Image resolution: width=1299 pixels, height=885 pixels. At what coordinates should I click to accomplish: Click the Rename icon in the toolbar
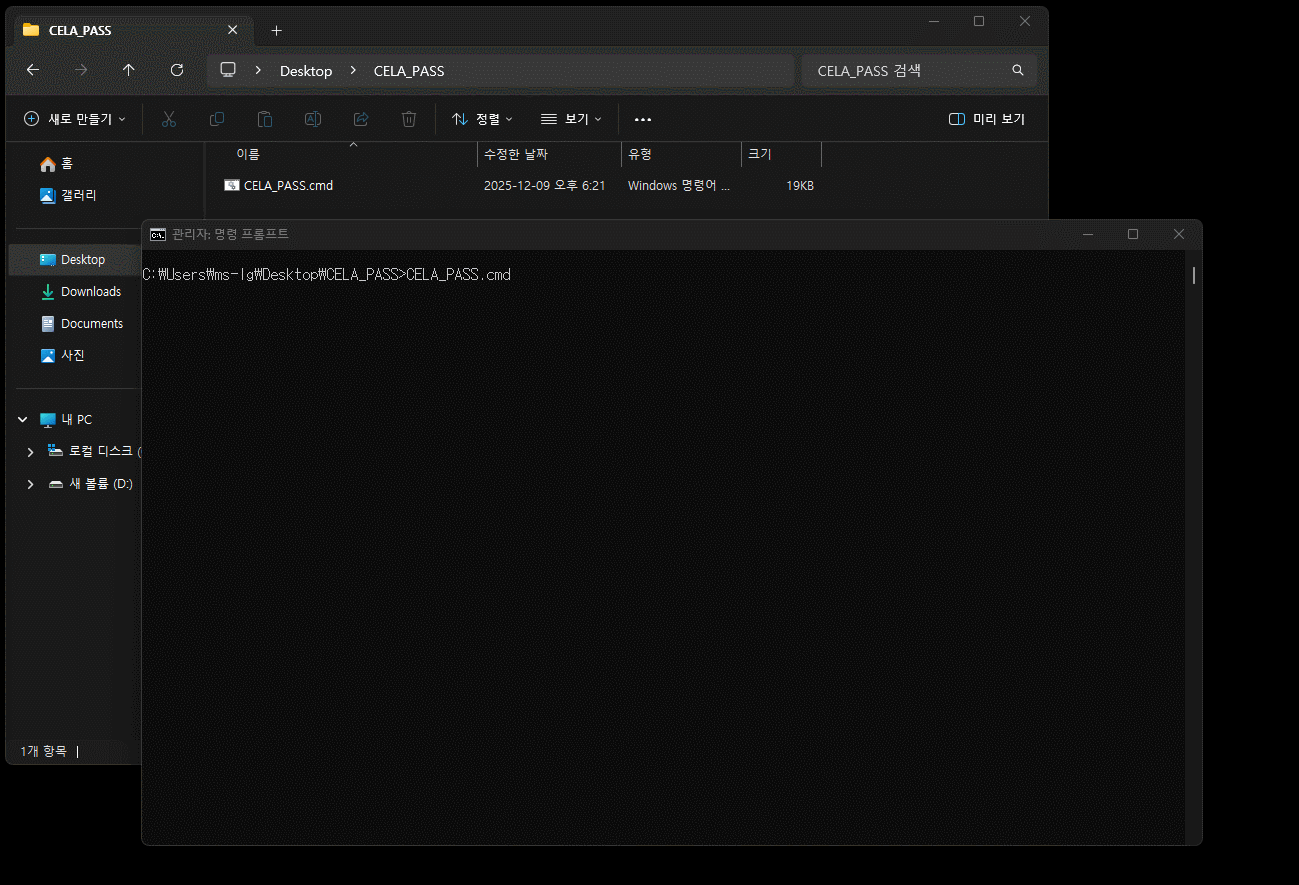313,119
